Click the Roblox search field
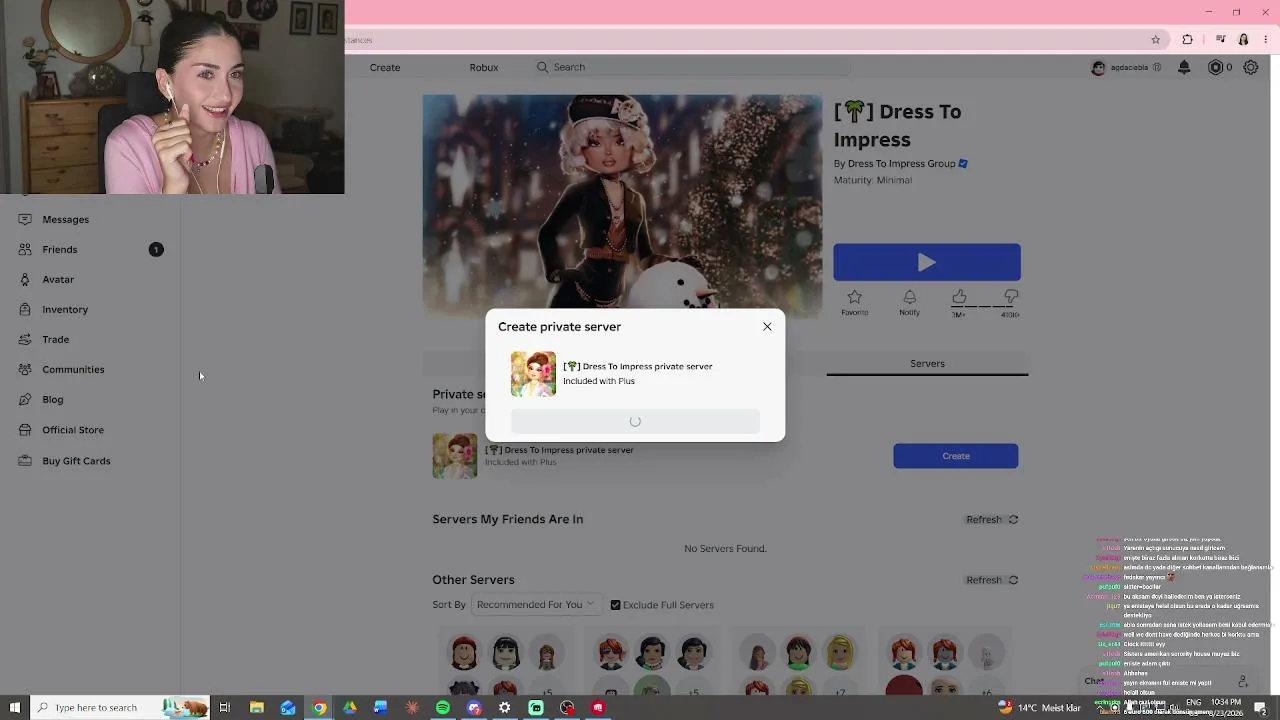This screenshot has height=720, width=1280. [x=690, y=67]
